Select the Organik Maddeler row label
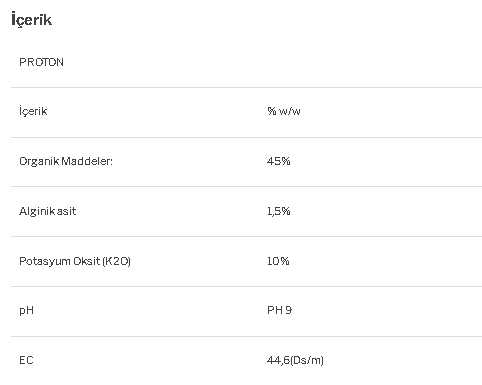Image resolution: width=482 pixels, height=385 pixels. click(x=66, y=161)
